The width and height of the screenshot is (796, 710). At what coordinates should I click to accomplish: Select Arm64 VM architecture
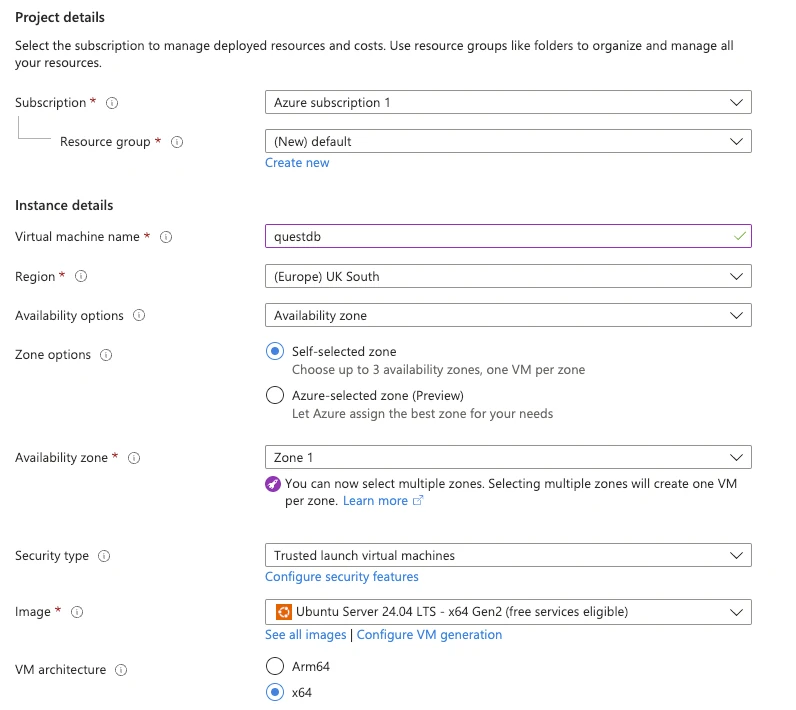click(275, 666)
